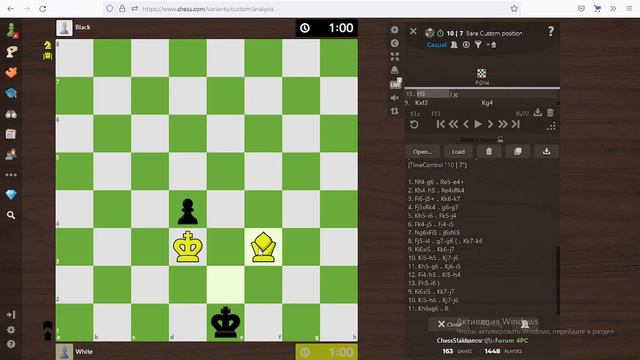Jump to the last move

[x=516, y=124]
